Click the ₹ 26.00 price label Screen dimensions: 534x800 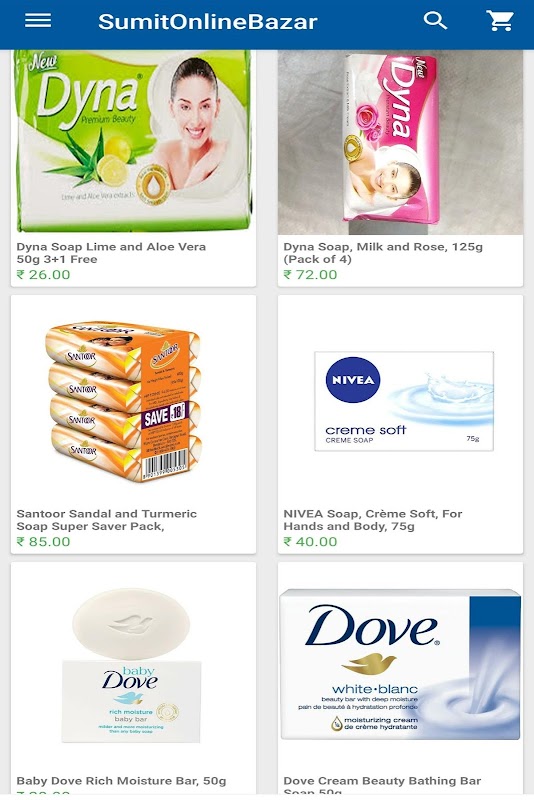pyautogui.click(x=43, y=274)
